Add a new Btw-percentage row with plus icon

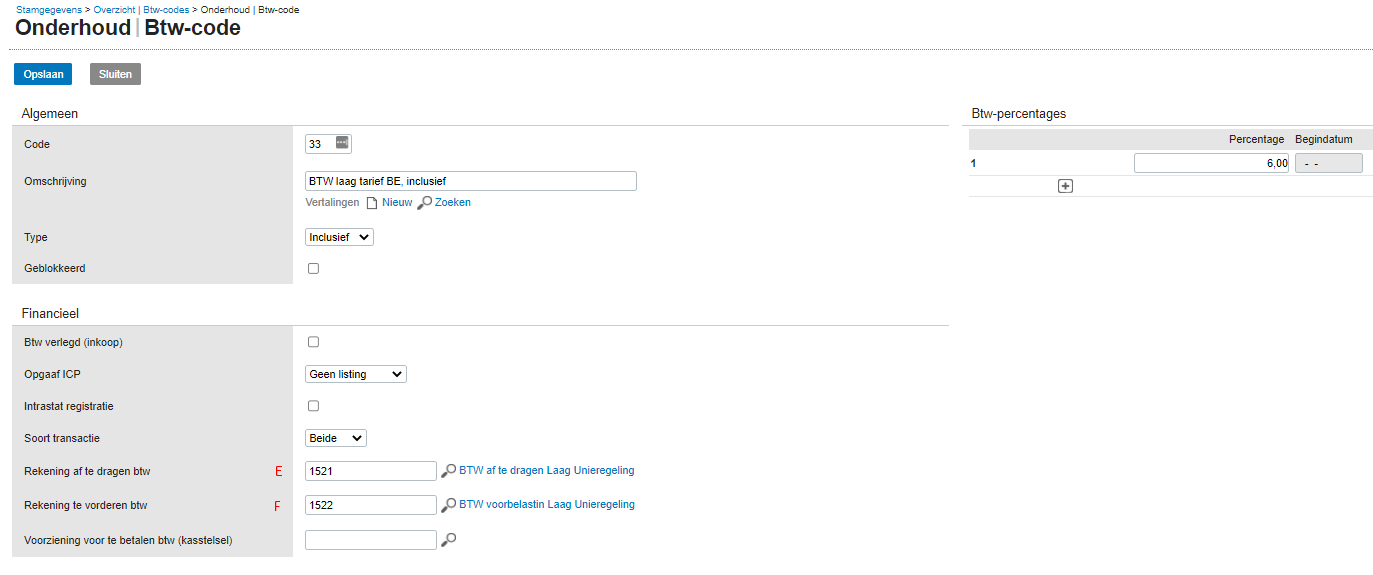1065,186
